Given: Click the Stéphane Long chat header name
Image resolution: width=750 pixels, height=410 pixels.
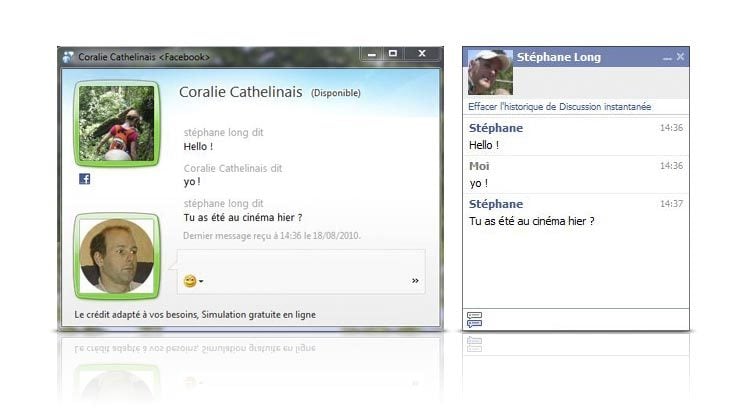Looking at the screenshot, I should pos(559,57).
